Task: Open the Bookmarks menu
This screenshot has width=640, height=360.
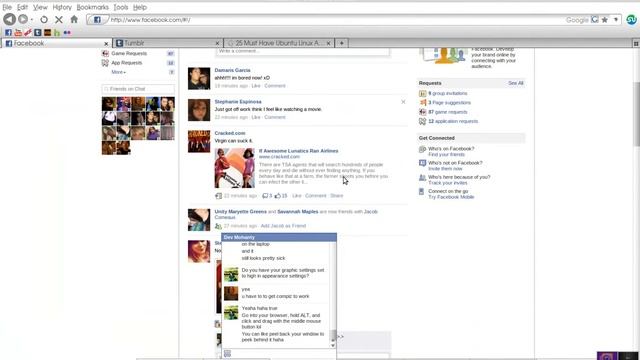Action: tap(93, 7)
